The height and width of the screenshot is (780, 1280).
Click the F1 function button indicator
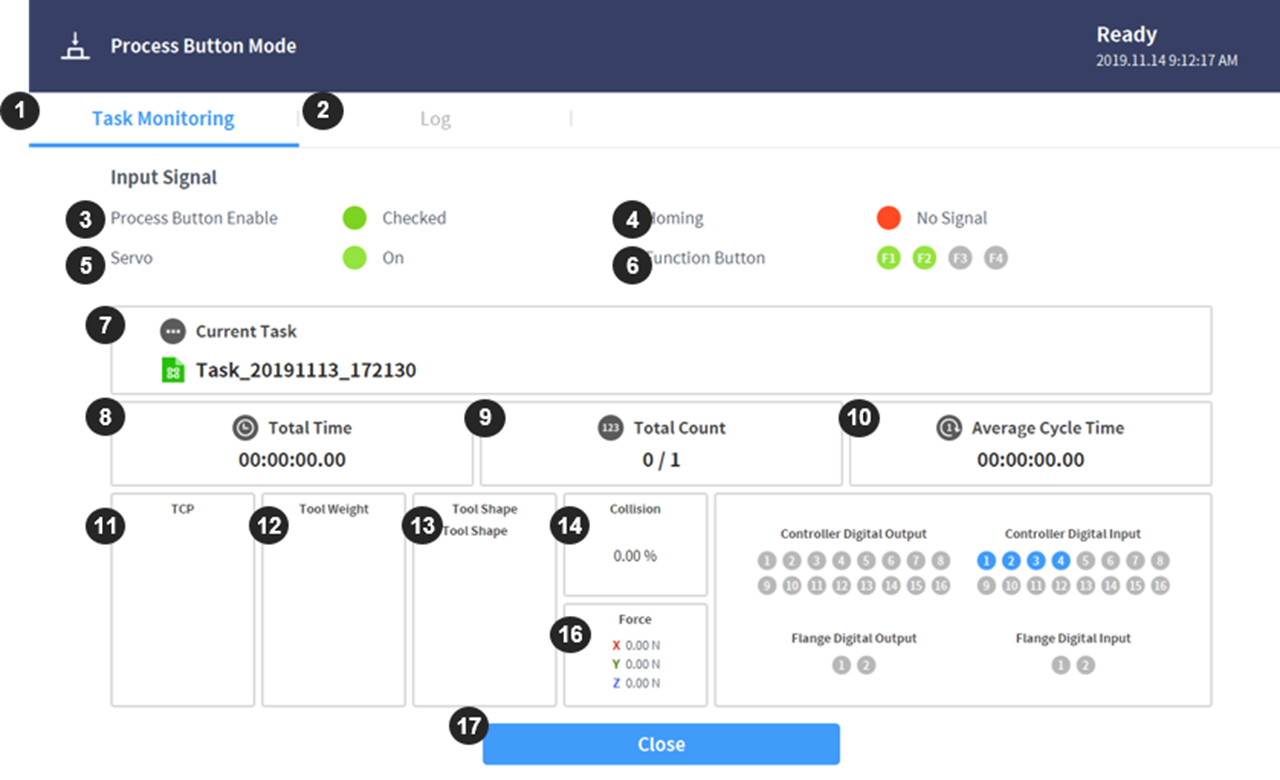pyautogui.click(x=888, y=258)
